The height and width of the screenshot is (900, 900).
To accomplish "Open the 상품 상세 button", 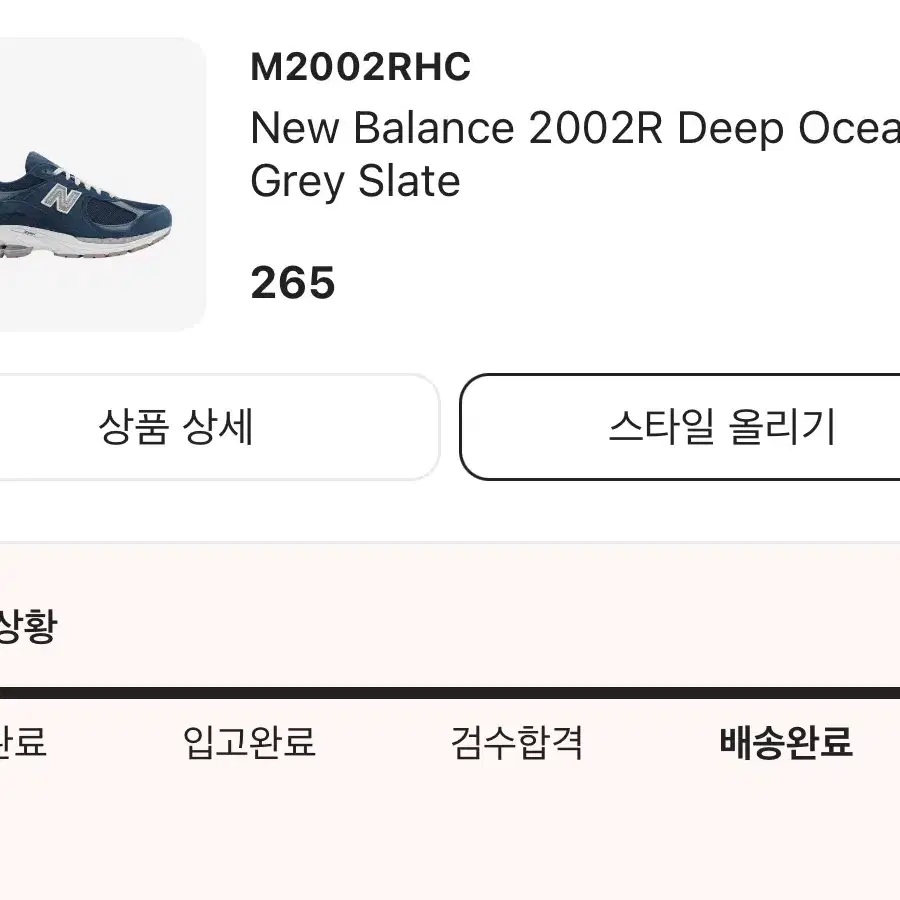I will pyautogui.click(x=220, y=426).
